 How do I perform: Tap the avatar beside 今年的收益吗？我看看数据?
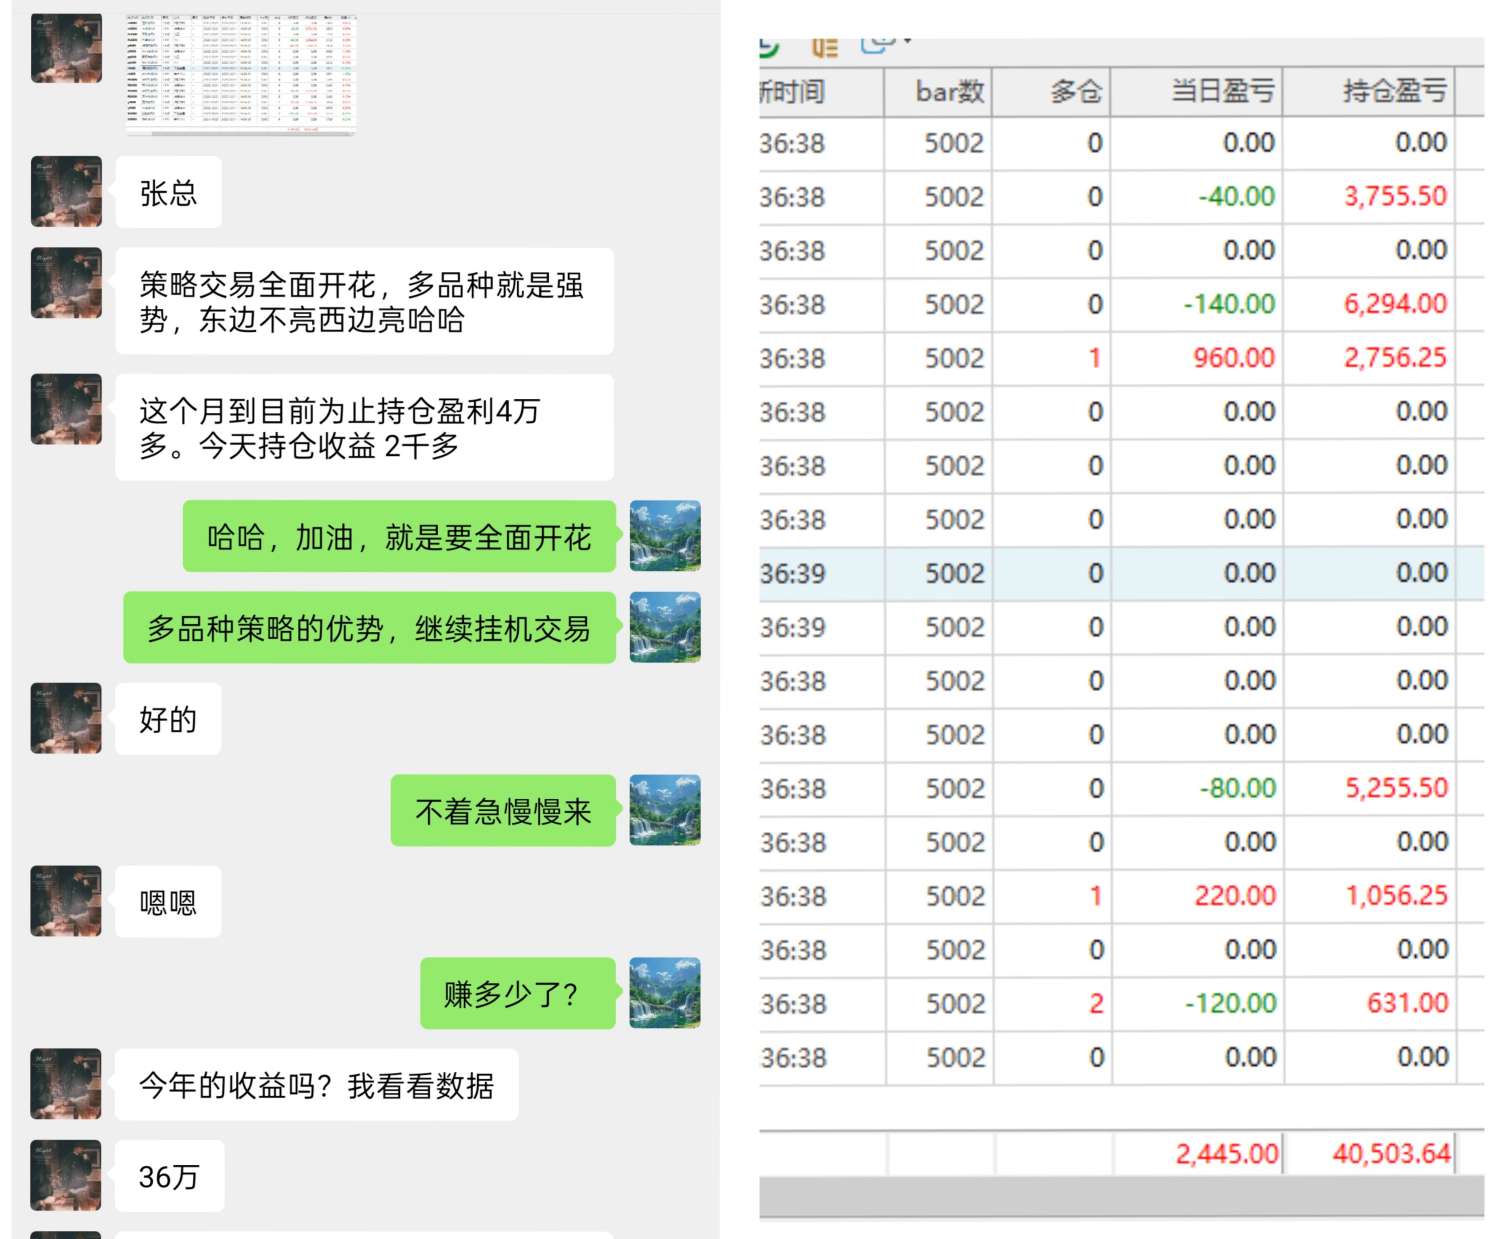[66, 1084]
